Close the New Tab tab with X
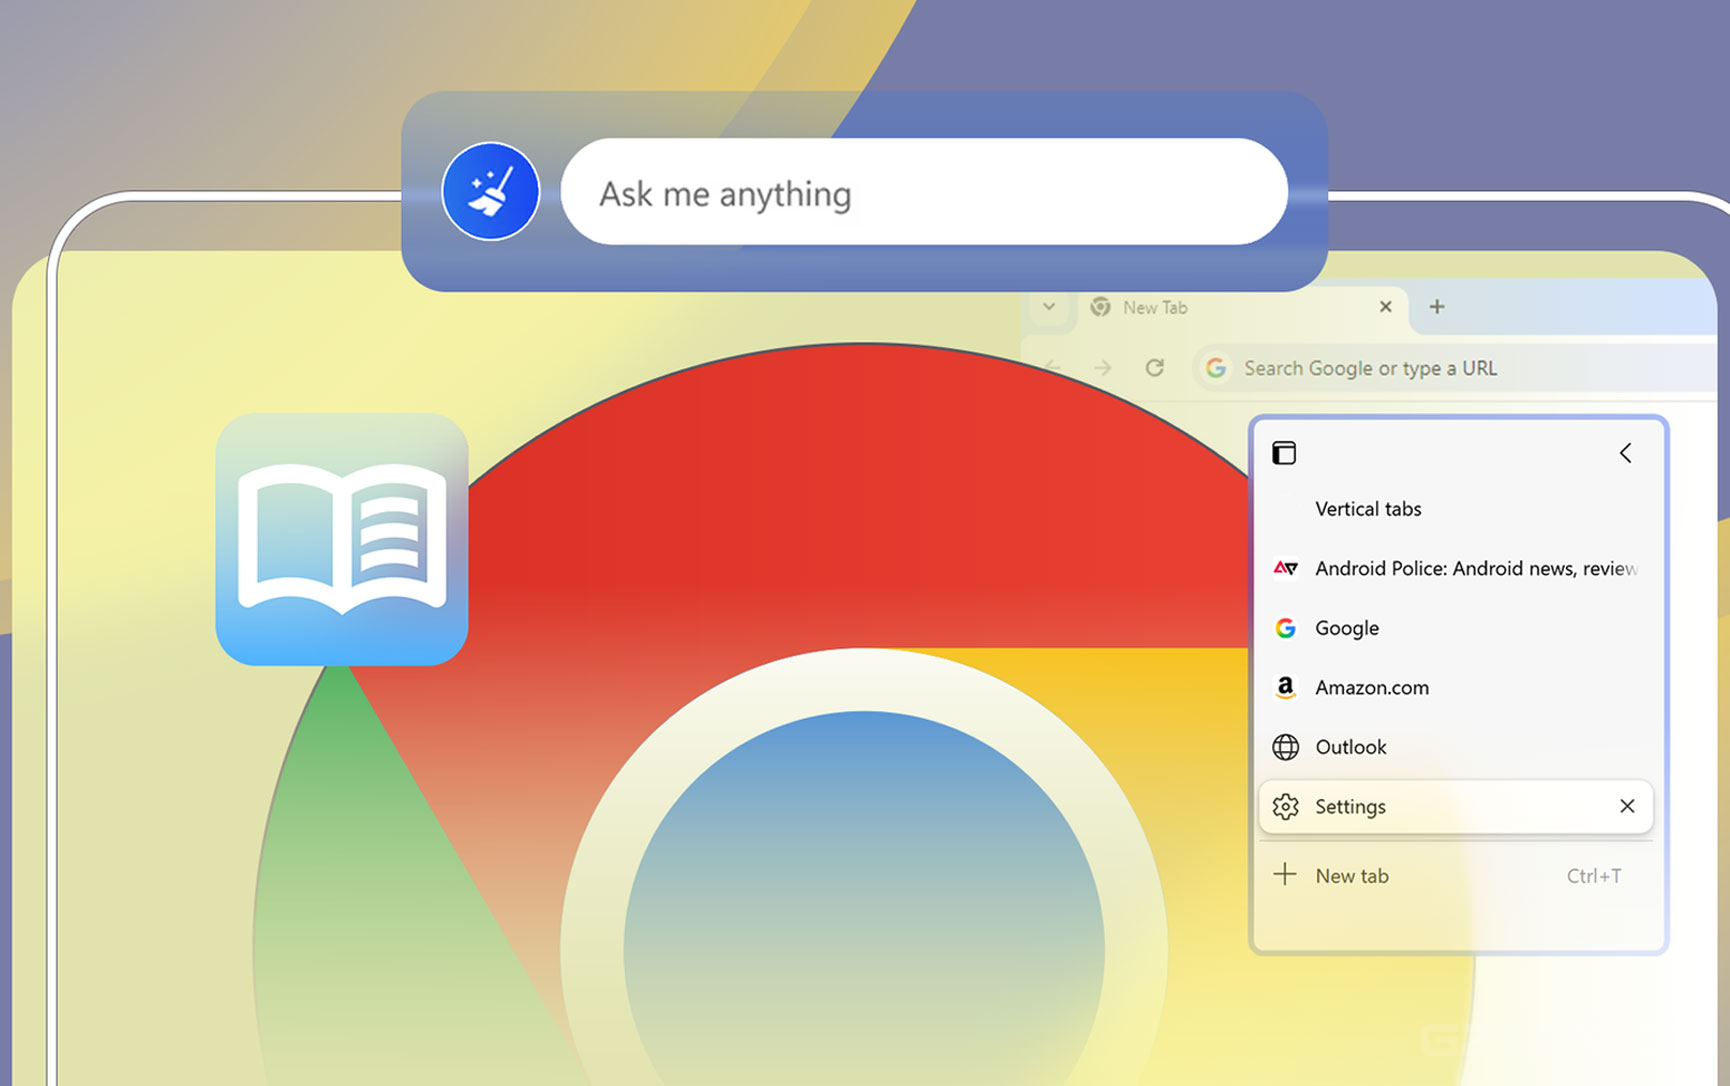This screenshot has height=1086, width=1730. (x=1385, y=307)
